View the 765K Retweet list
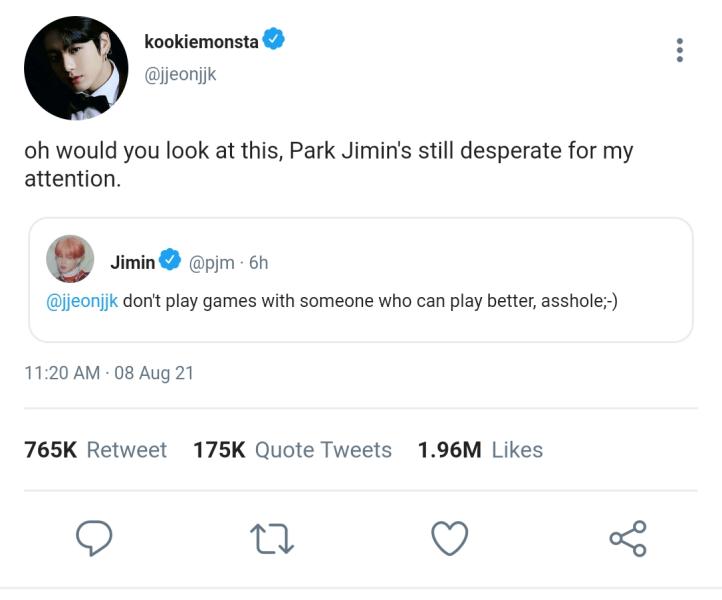This screenshot has width=722, height=600. click(96, 450)
